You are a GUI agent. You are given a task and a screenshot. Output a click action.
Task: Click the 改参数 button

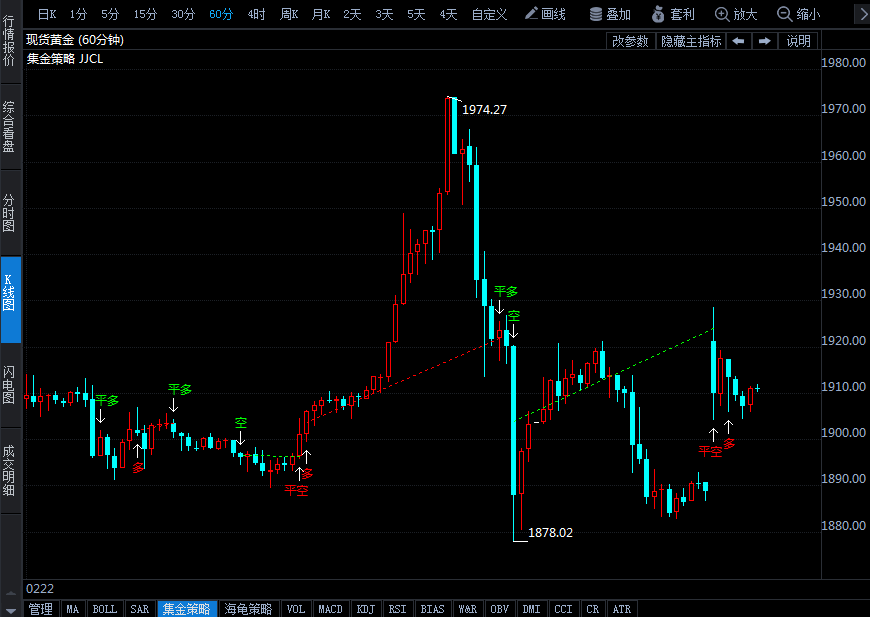pyautogui.click(x=630, y=41)
